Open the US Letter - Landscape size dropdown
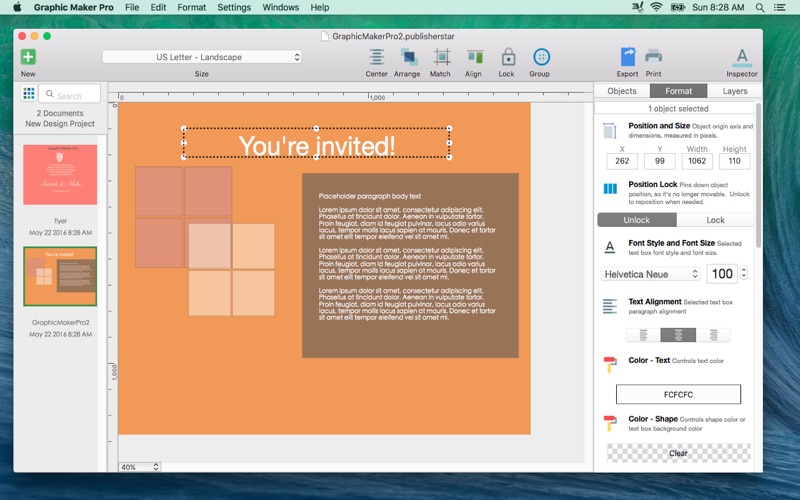Image resolution: width=800 pixels, height=500 pixels. [202, 57]
